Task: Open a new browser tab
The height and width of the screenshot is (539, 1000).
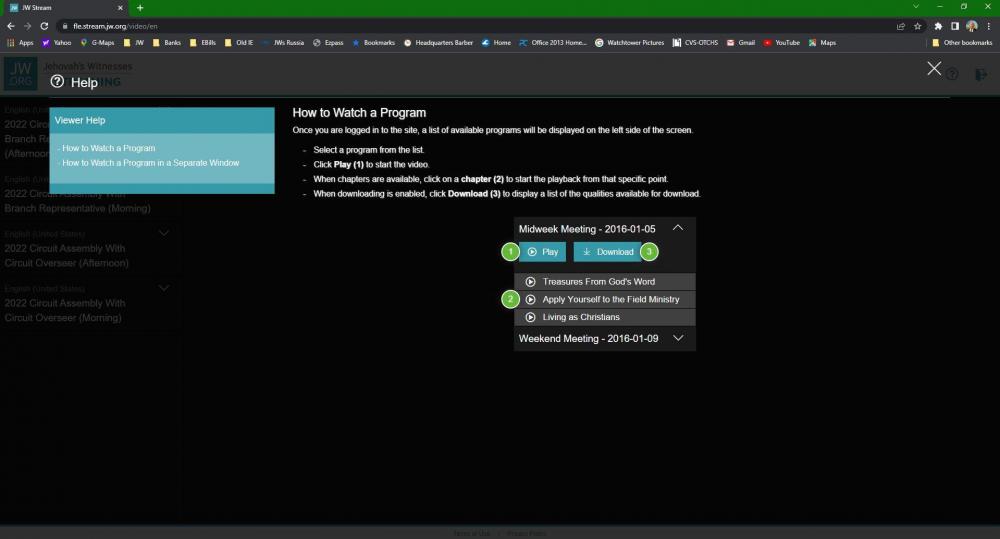Action: click(x=140, y=7)
